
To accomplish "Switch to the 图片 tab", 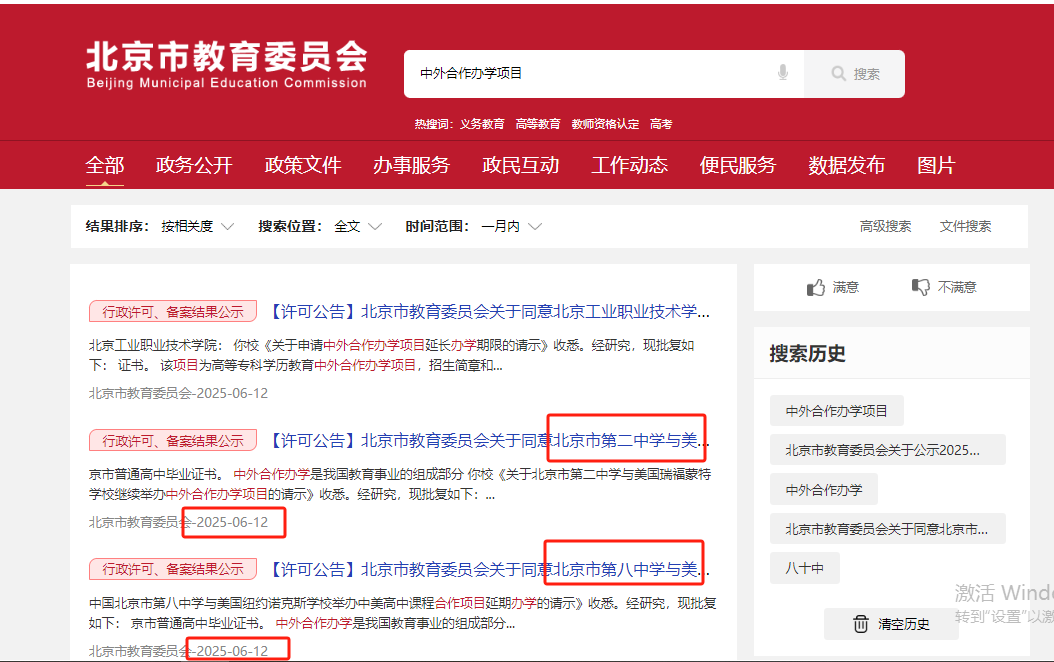I will click(936, 165).
